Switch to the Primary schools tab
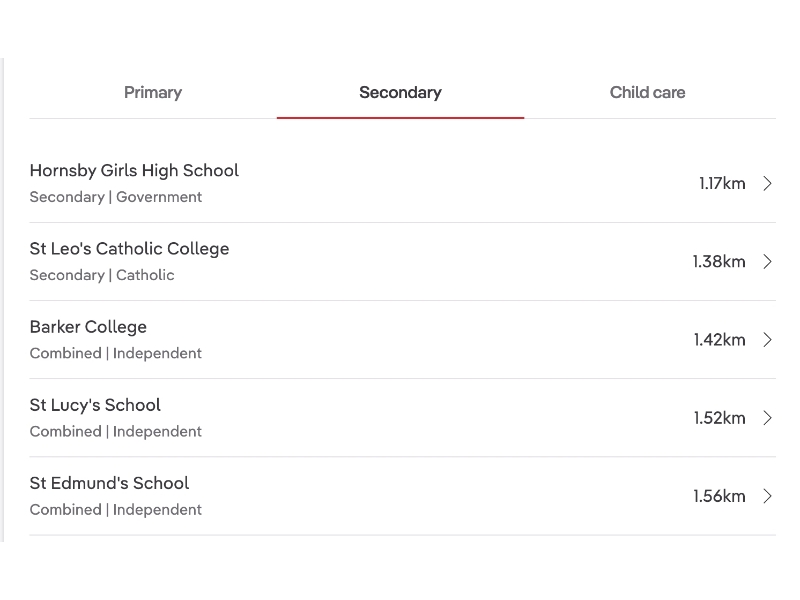Viewport: 800px width, 600px height. (153, 93)
